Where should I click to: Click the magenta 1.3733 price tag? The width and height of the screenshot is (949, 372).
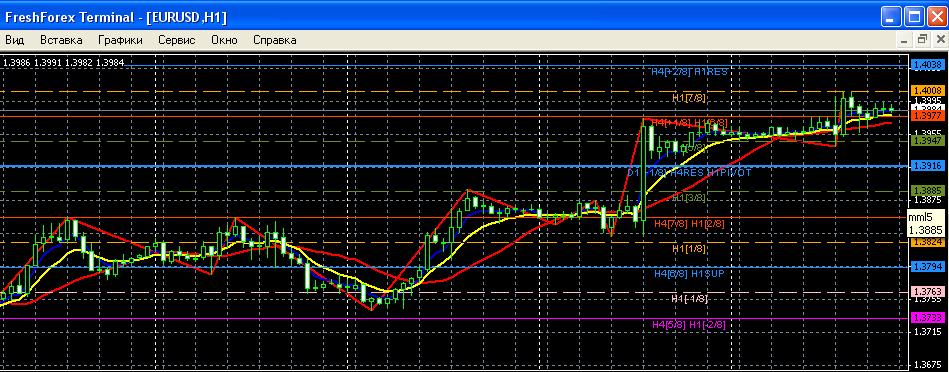(x=928, y=318)
